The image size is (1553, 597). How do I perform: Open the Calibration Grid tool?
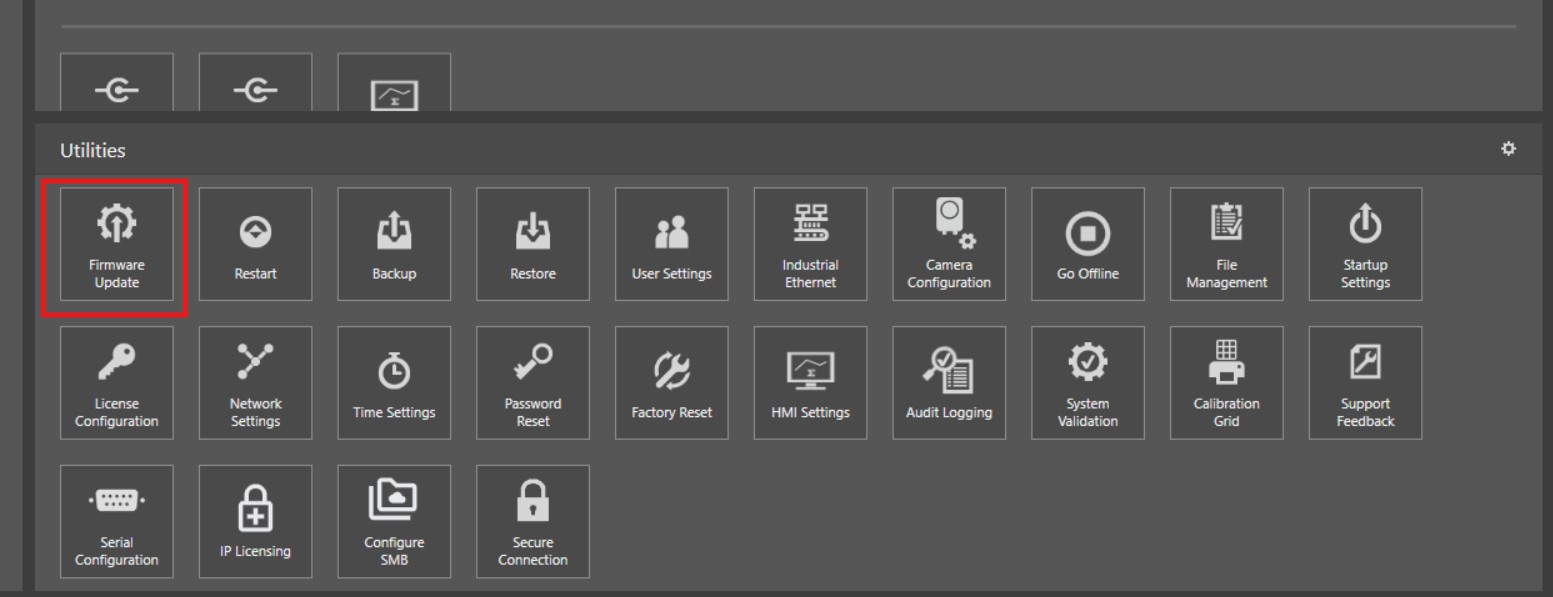click(1227, 383)
